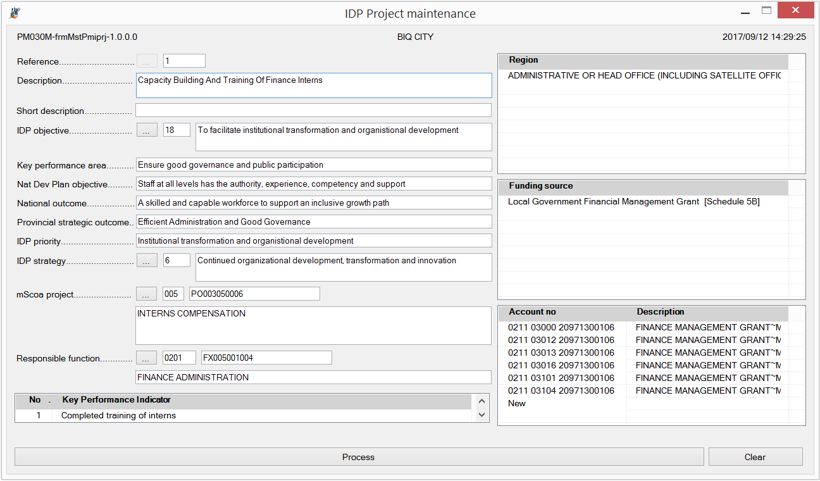Maximize the IDP Project maintenance window
The height and width of the screenshot is (481, 820).
pyautogui.click(x=766, y=10)
